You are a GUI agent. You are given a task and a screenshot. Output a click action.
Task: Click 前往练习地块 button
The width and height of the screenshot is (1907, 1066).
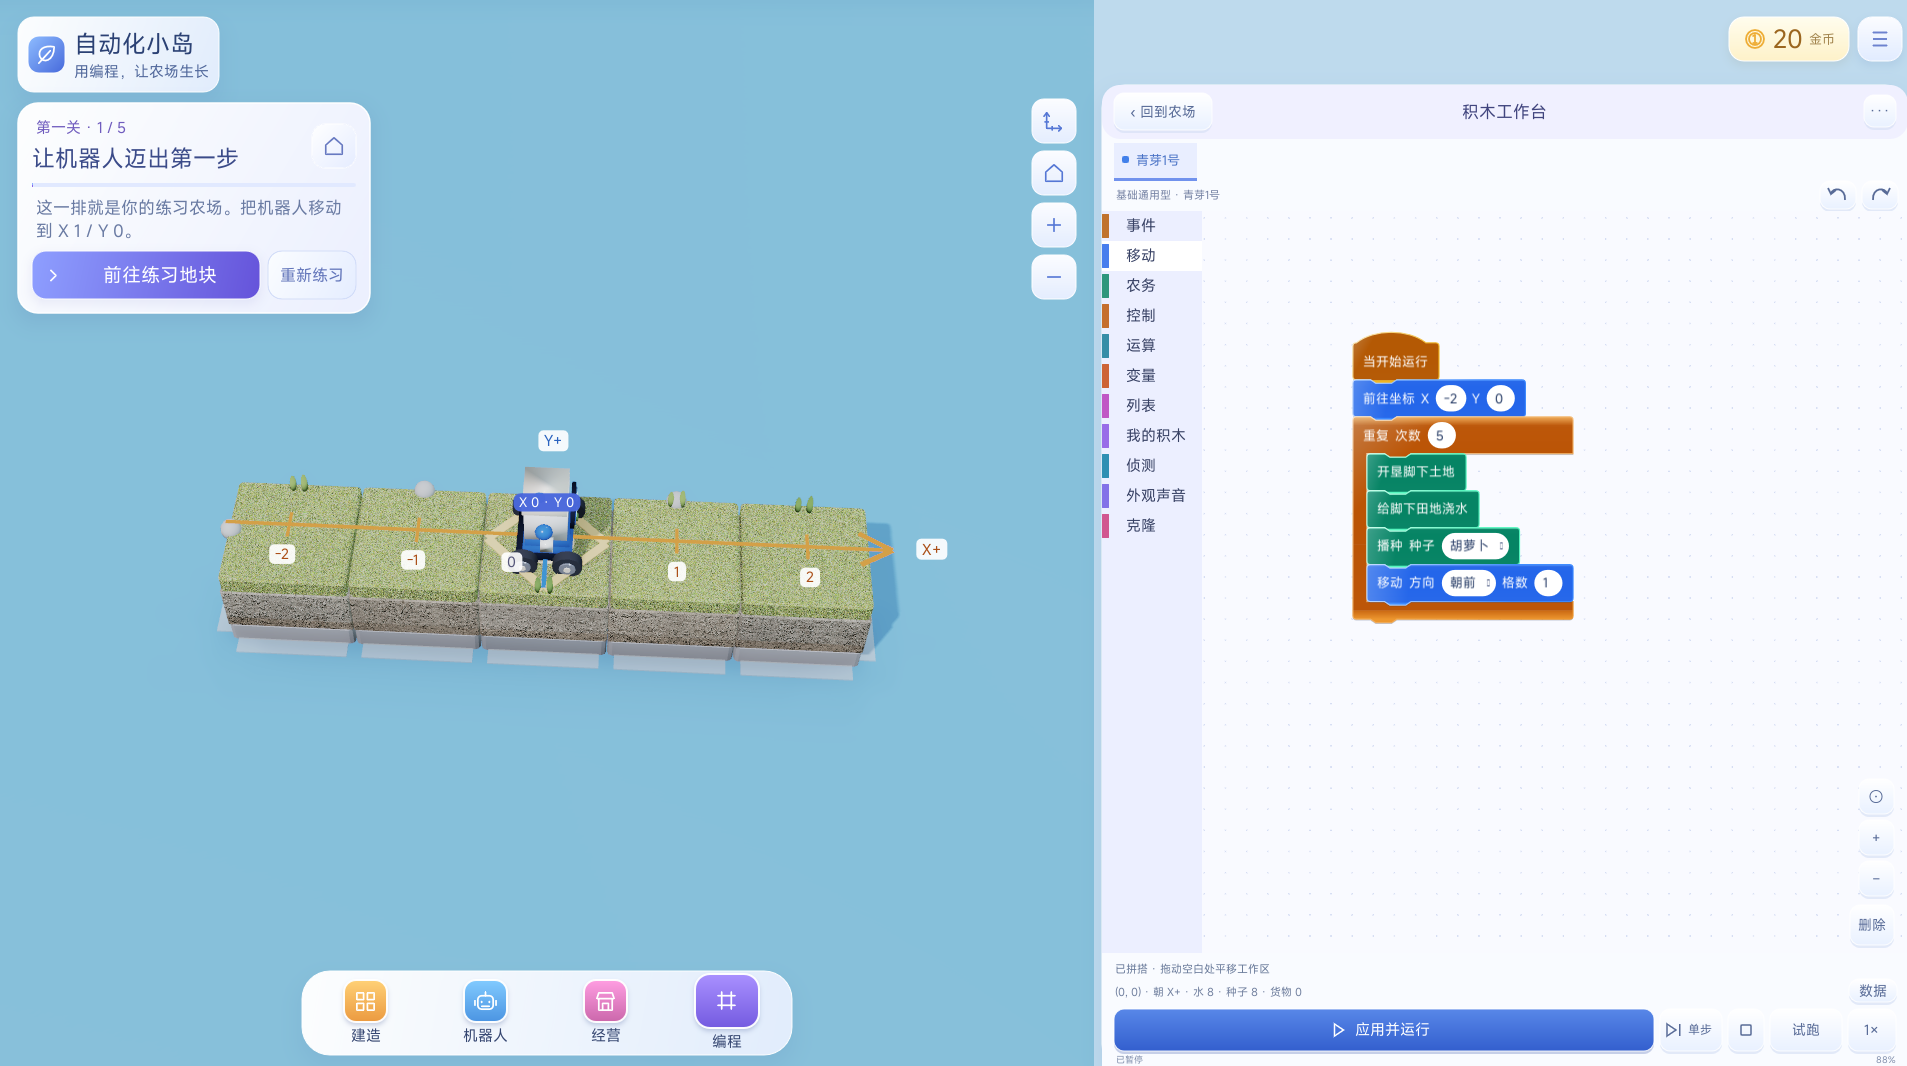pyautogui.click(x=146, y=275)
